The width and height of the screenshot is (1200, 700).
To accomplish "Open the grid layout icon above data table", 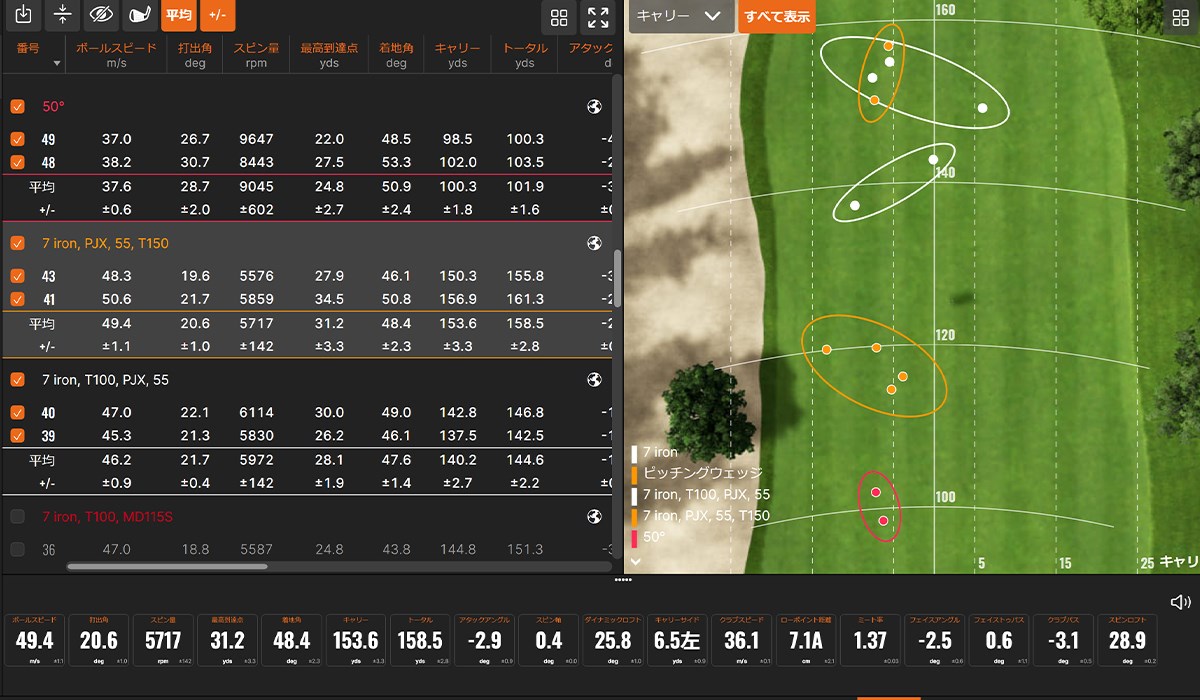I will point(559,18).
